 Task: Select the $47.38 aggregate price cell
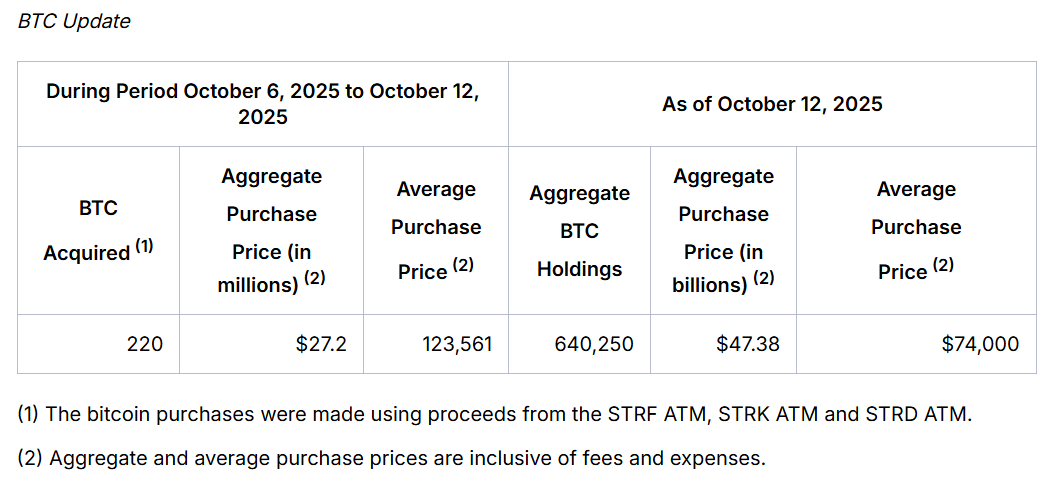tap(748, 344)
